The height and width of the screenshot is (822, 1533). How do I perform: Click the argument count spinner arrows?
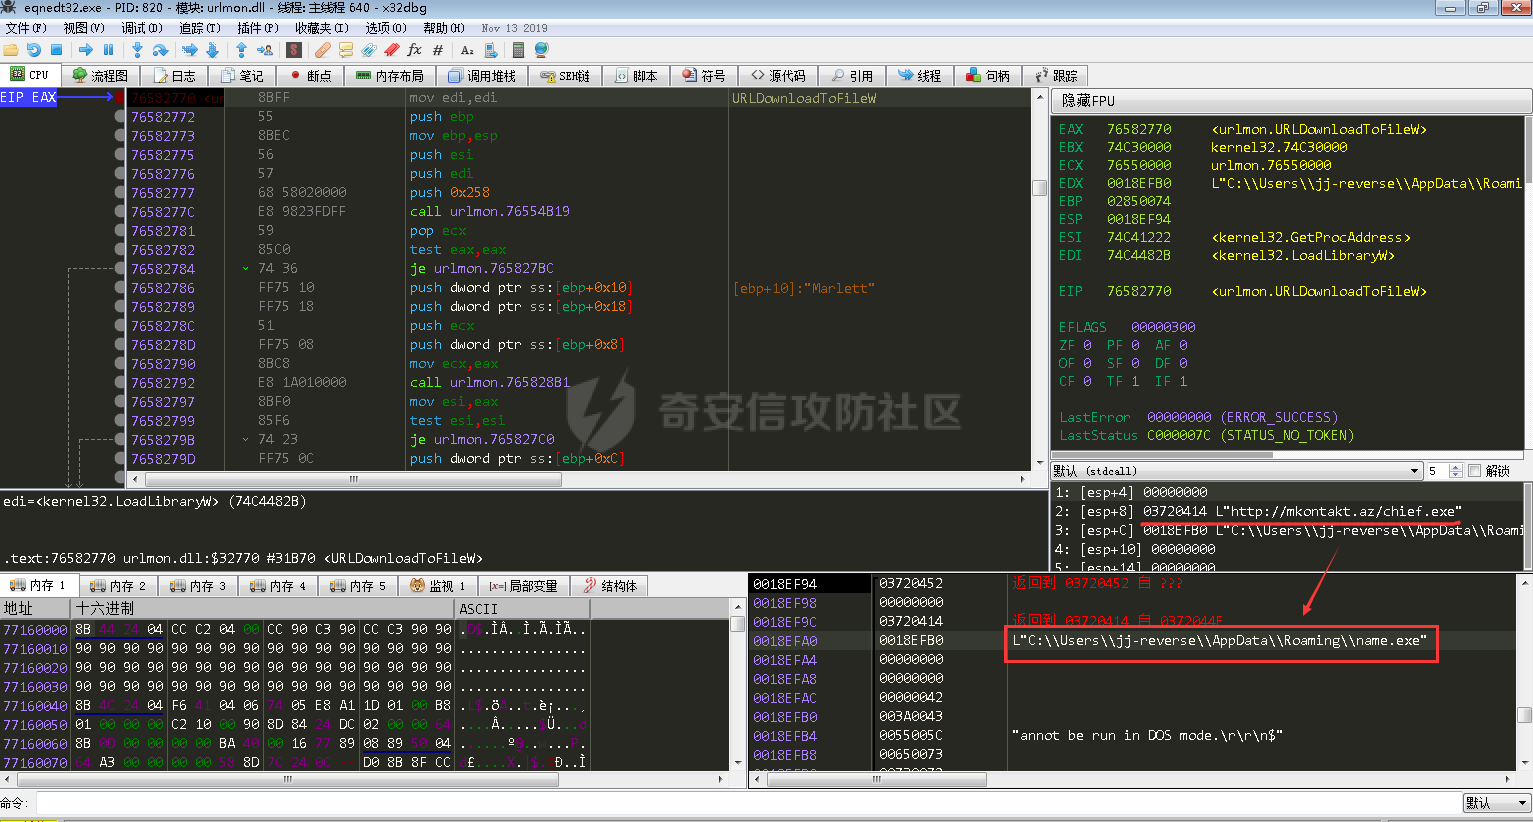[1456, 471]
